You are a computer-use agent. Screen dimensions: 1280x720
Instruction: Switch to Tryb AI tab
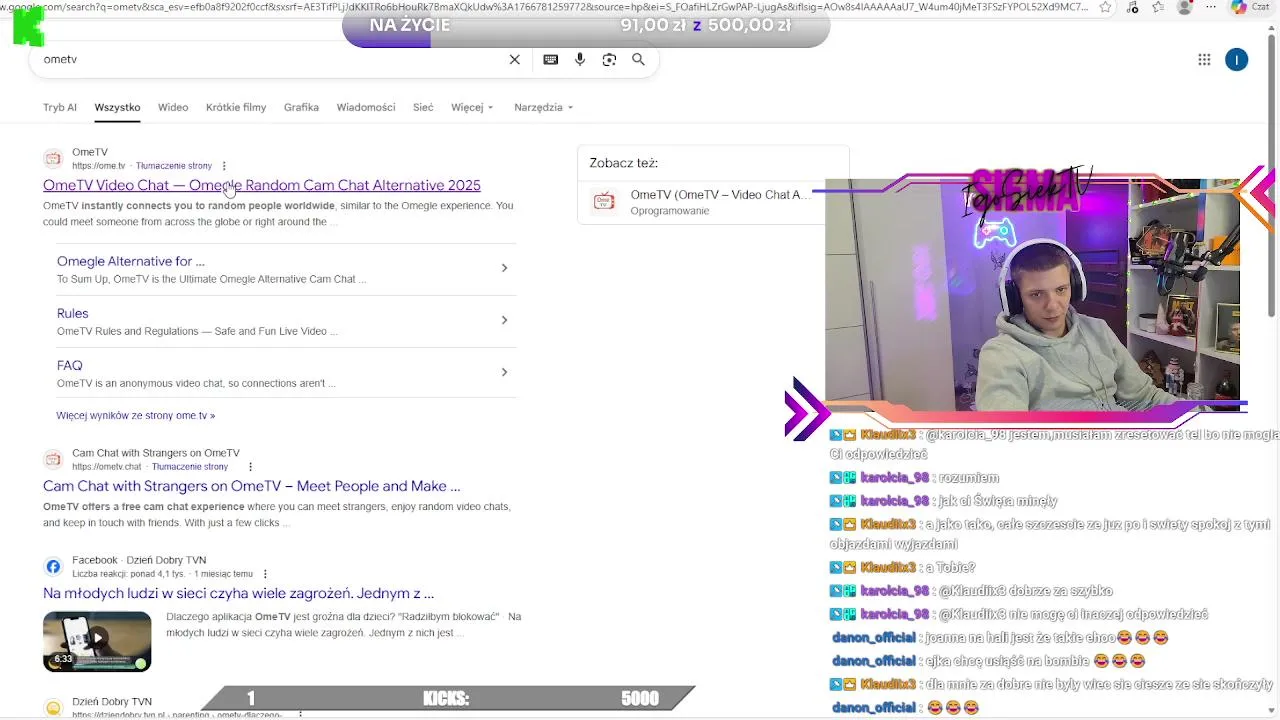60,107
